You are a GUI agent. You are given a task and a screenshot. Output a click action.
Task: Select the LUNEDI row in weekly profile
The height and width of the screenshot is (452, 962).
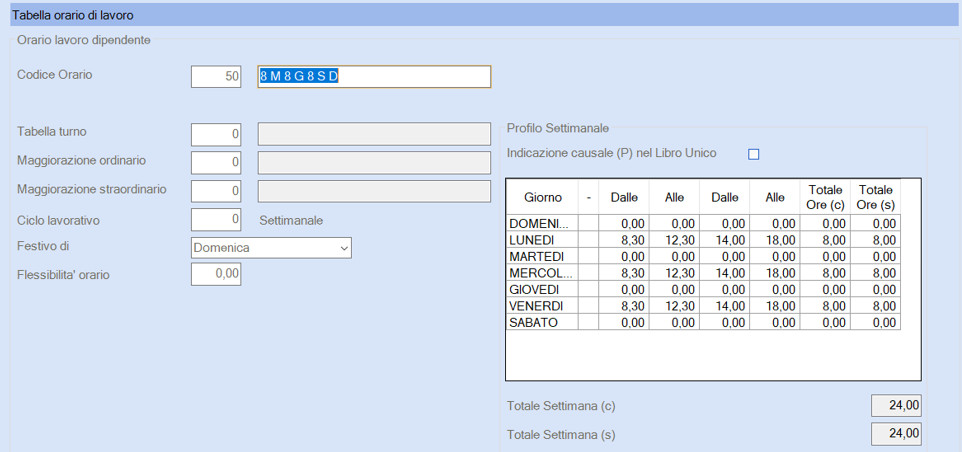click(x=703, y=240)
